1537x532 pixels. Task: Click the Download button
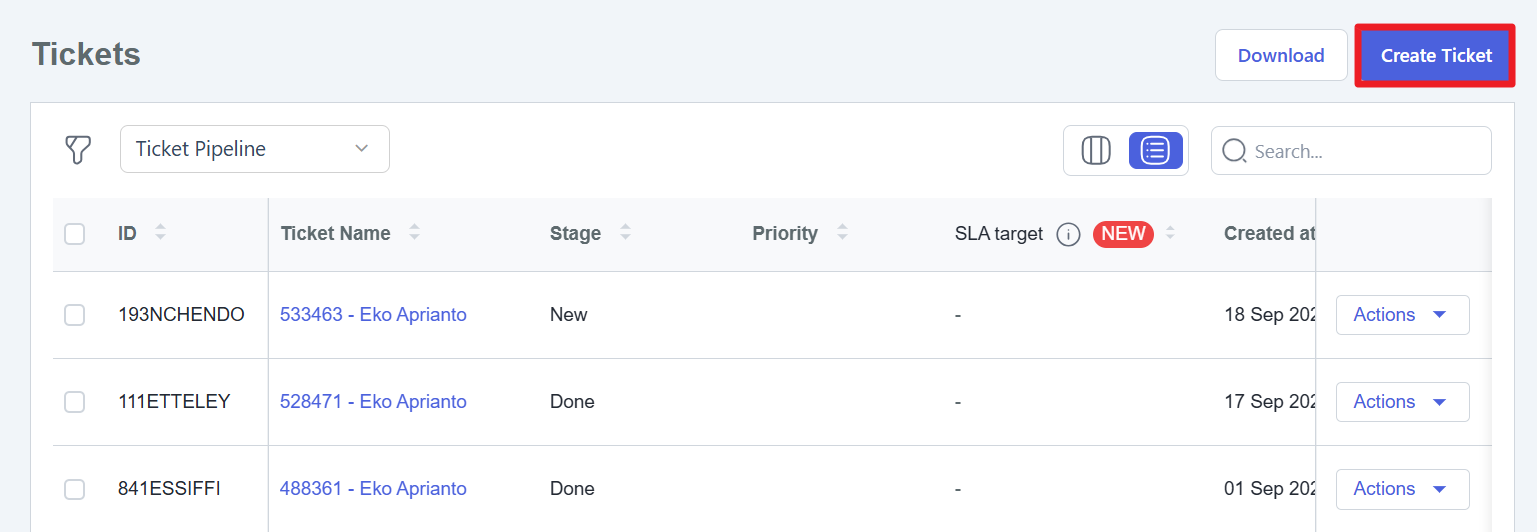pos(1280,56)
